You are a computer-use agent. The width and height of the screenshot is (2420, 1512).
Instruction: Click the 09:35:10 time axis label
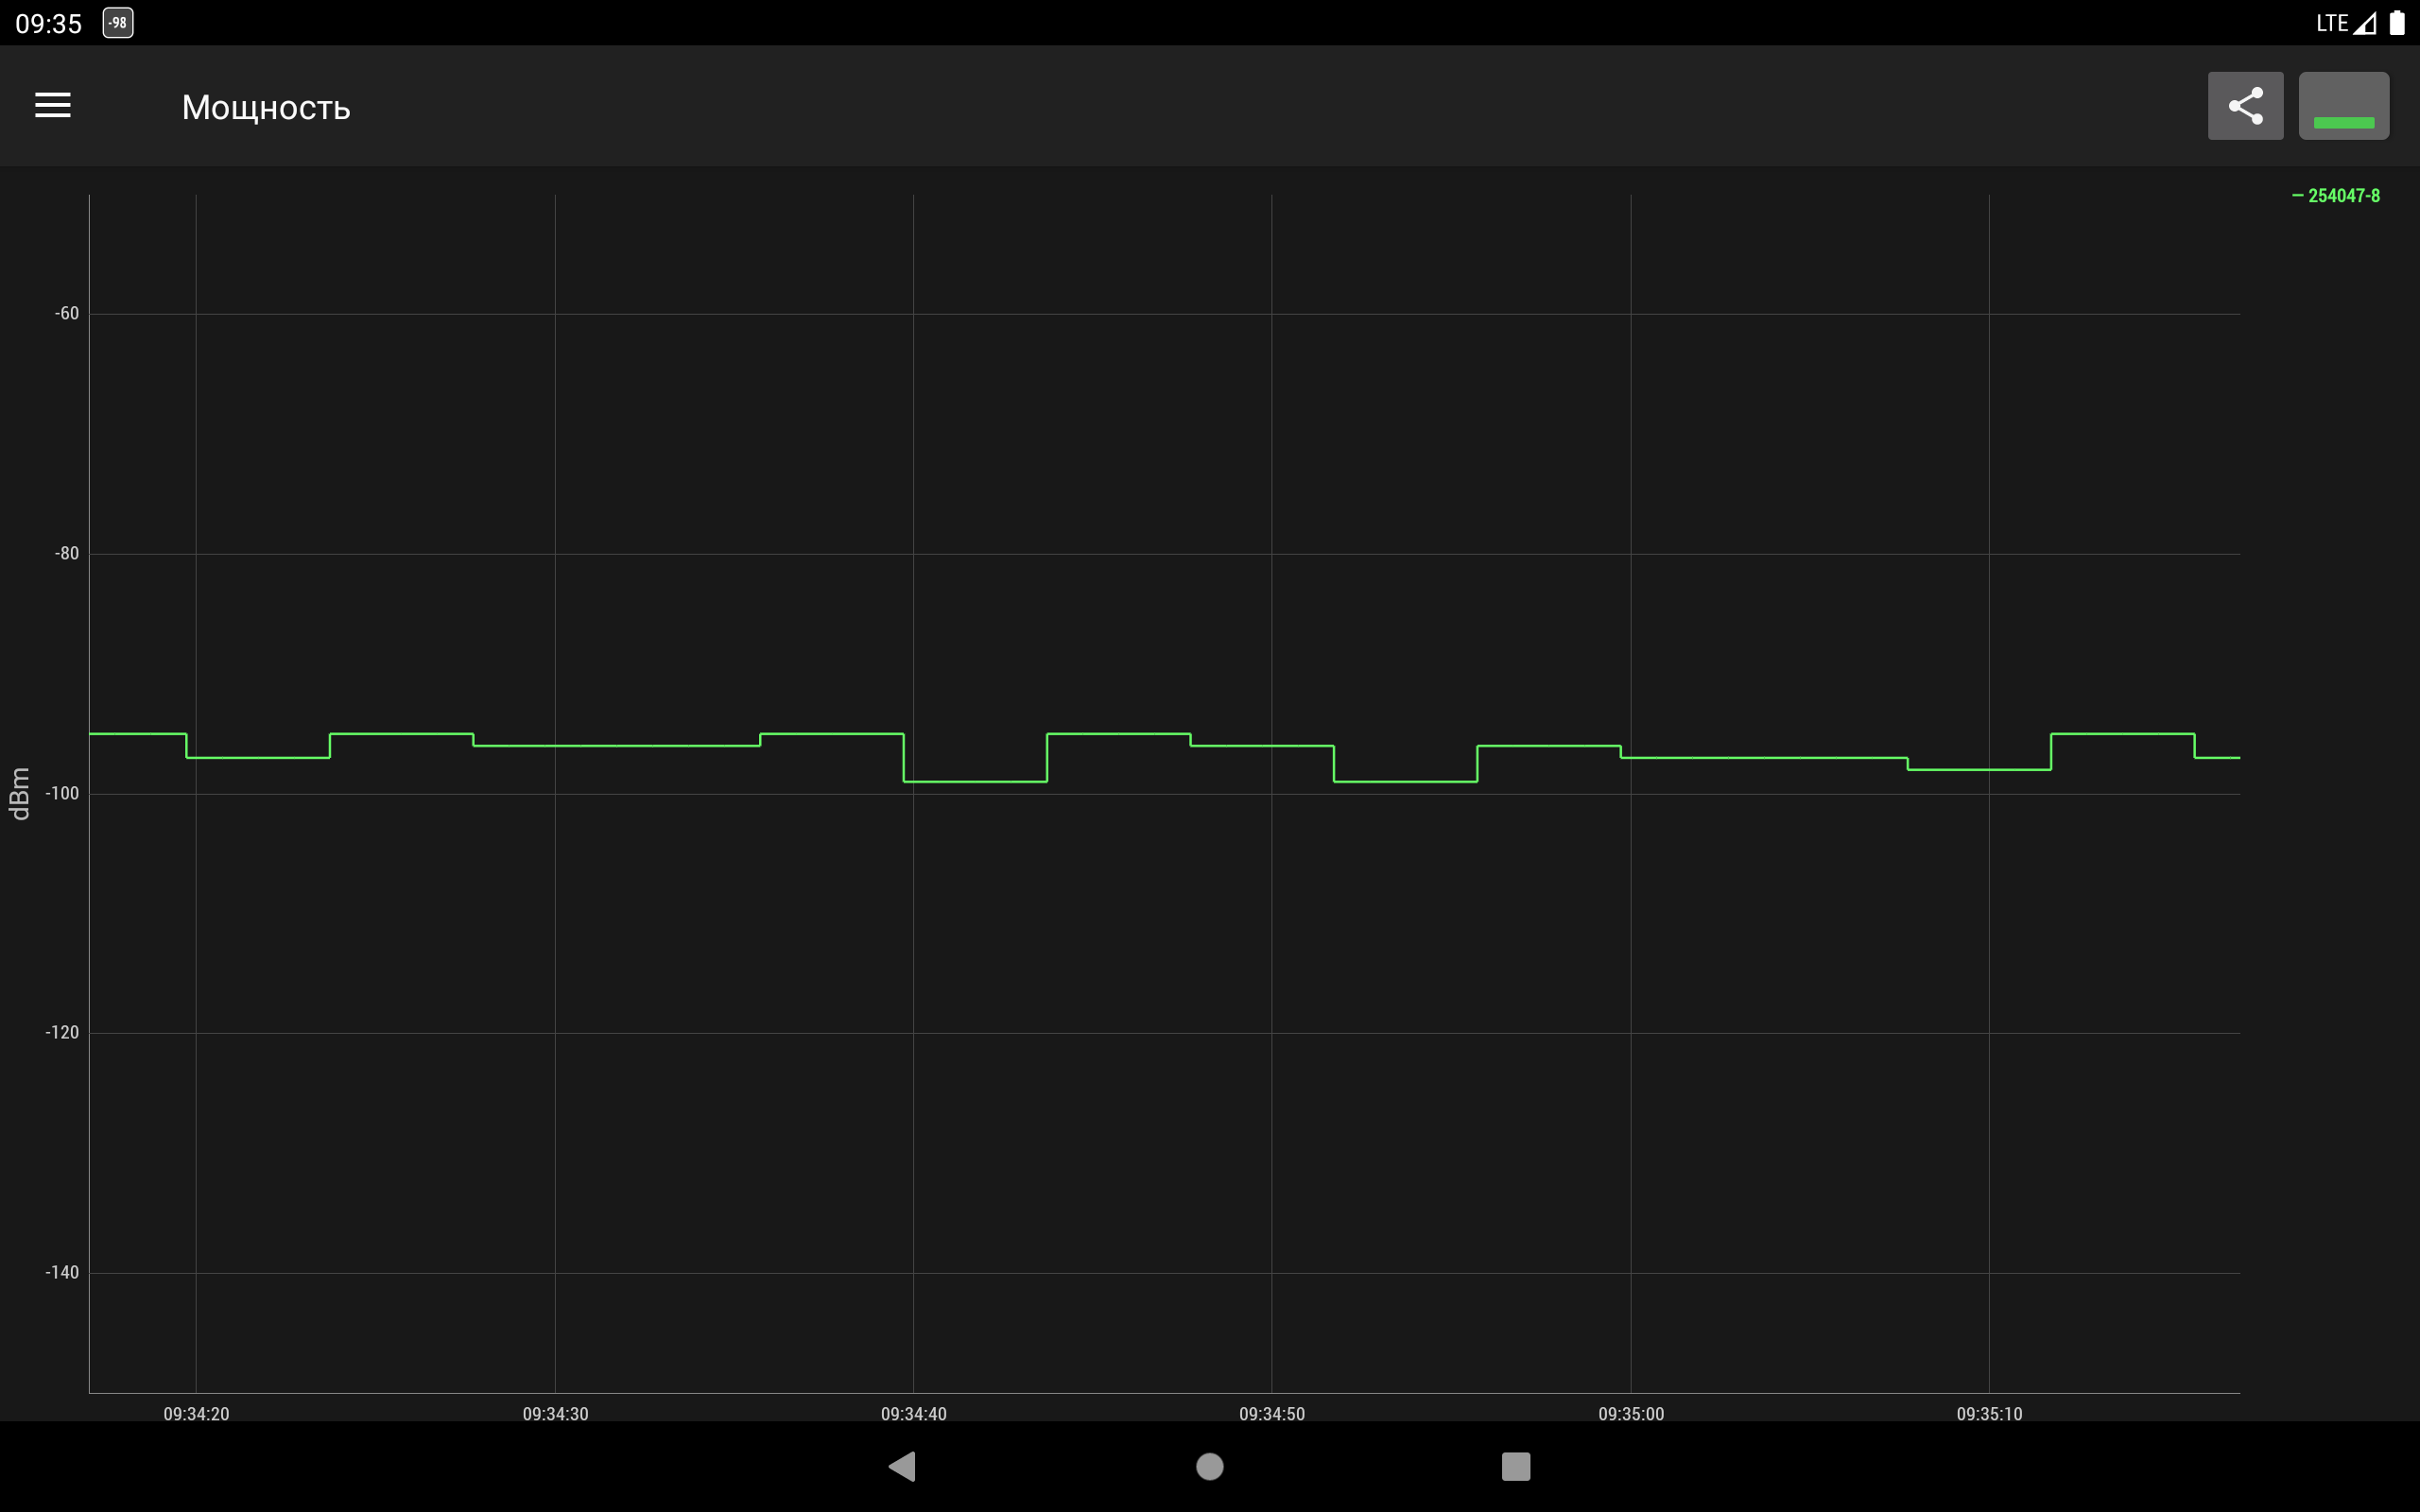tap(1989, 1414)
